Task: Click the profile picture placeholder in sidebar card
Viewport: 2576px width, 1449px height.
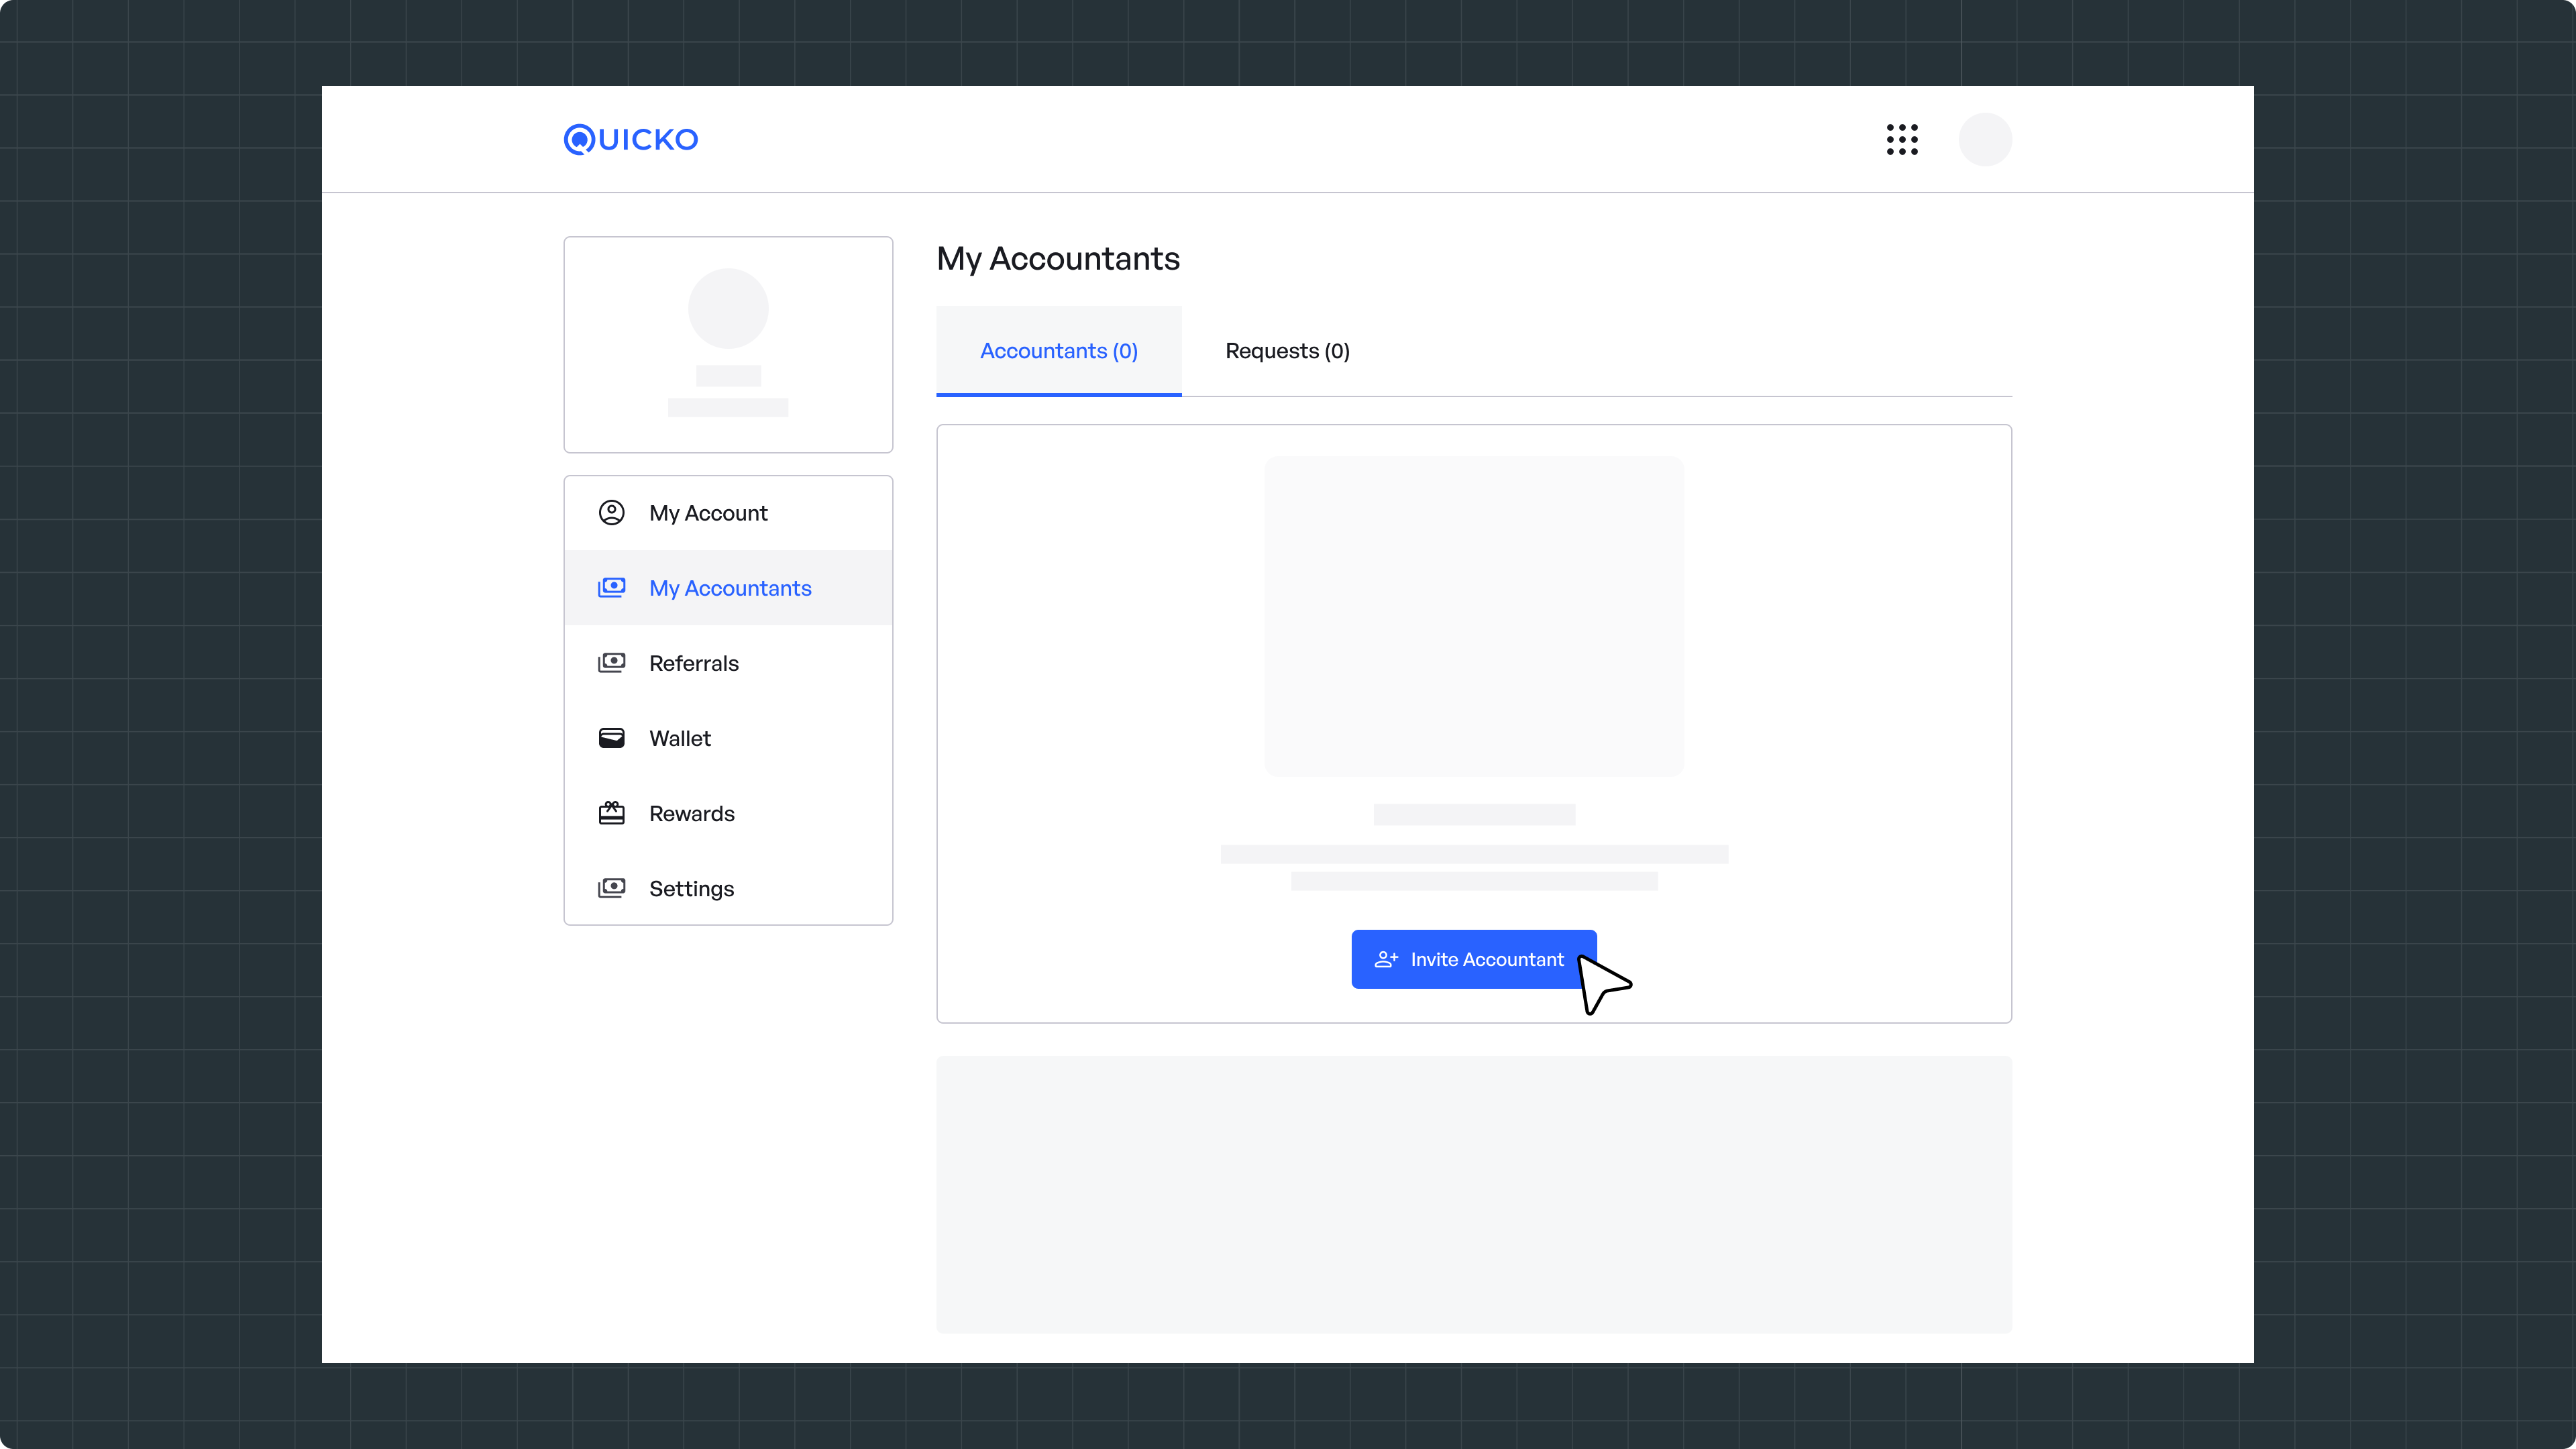Action: pyautogui.click(x=728, y=308)
